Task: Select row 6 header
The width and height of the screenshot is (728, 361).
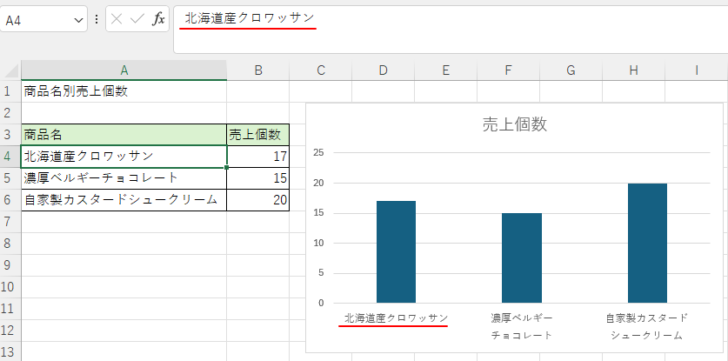Action: pos(10,200)
